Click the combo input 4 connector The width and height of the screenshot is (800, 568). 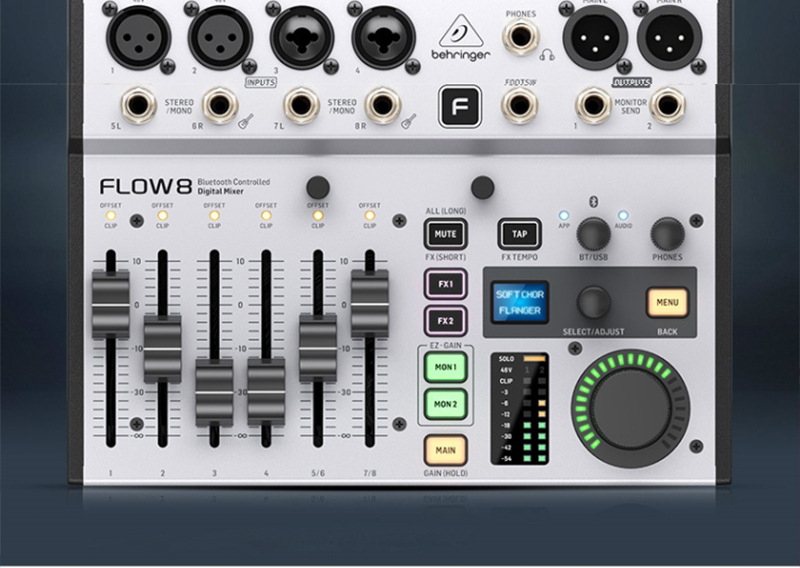[384, 37]
